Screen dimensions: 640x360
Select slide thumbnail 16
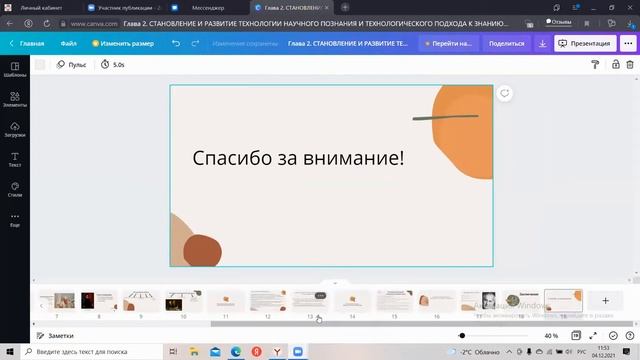437,301
